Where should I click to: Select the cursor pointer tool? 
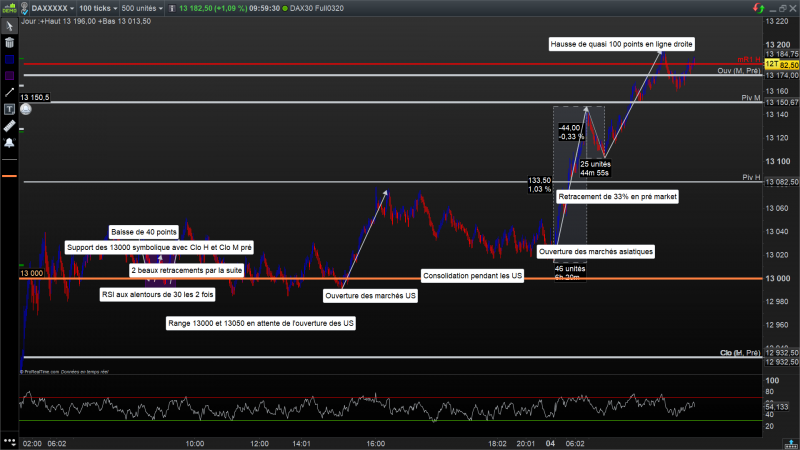coord(9,26)
